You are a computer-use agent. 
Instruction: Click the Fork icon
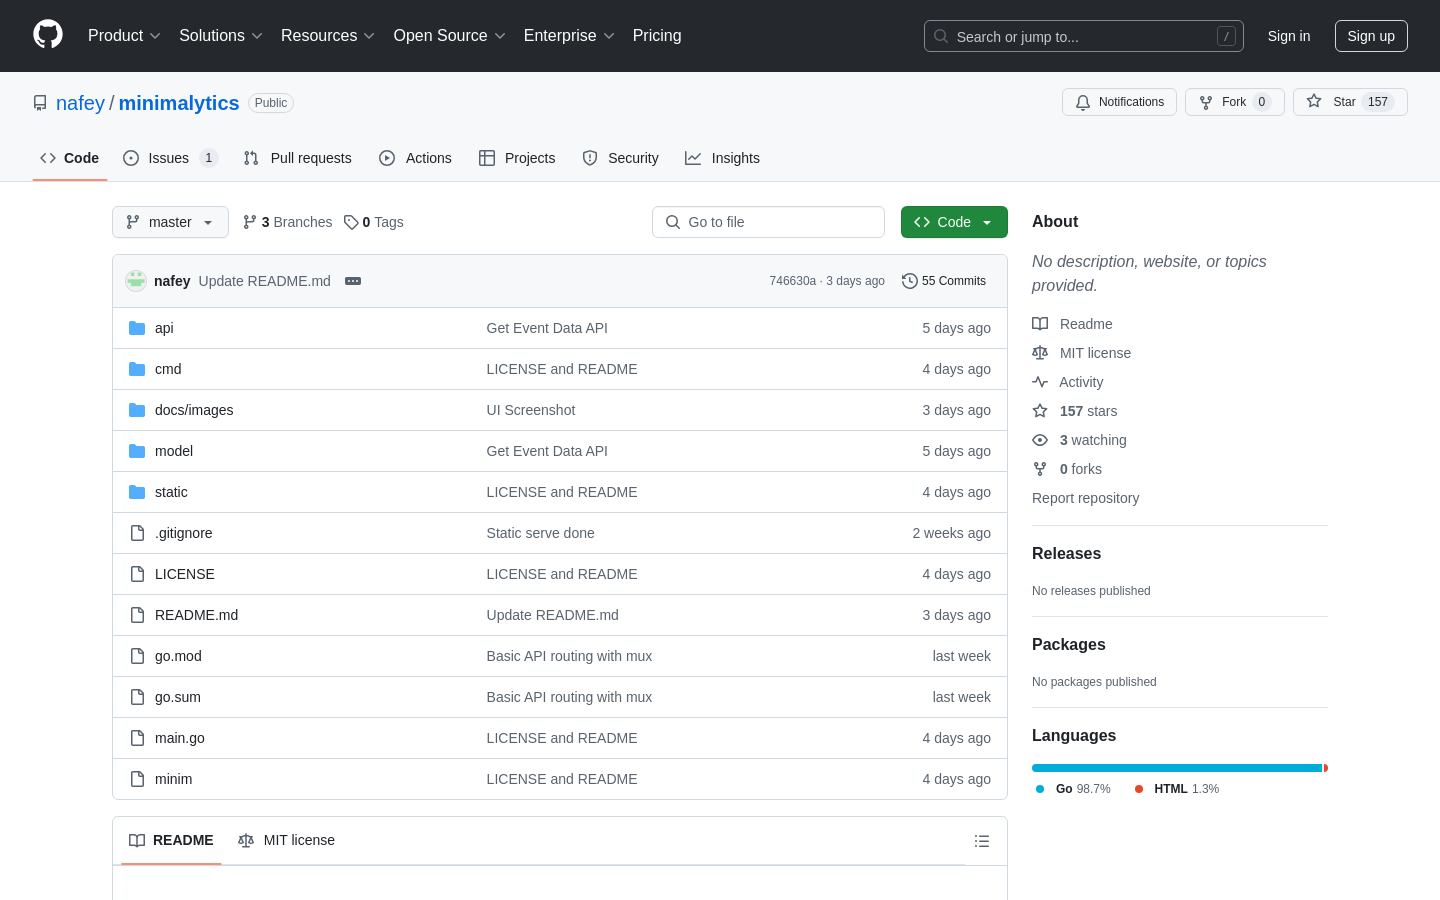point(1206,102)
